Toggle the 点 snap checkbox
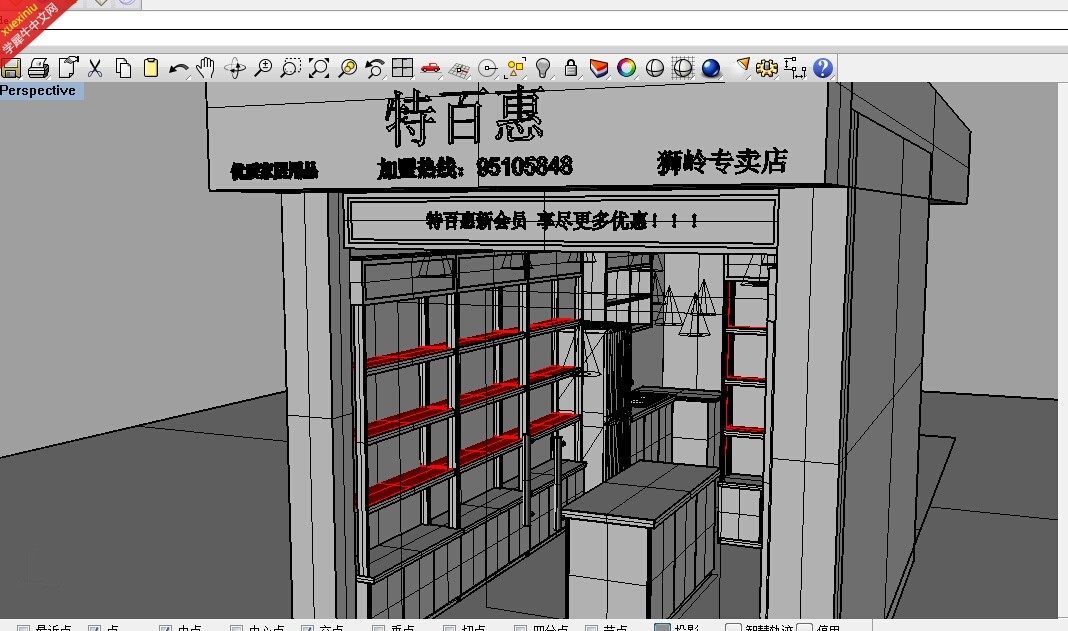The image size is (1068, 631). tap(95, 628)
